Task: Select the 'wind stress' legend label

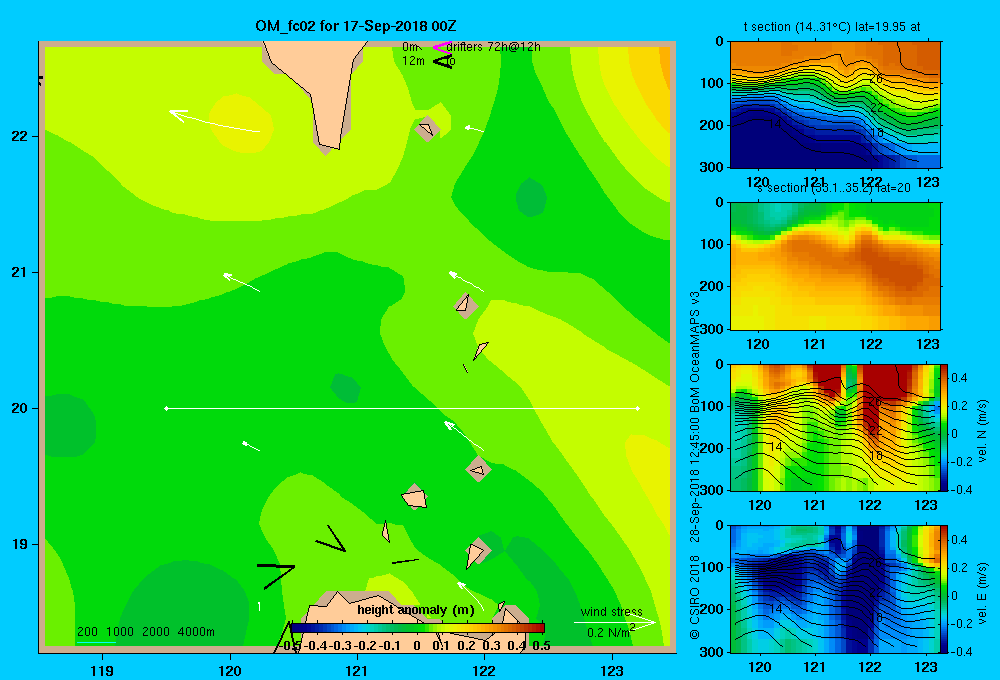Action: tap(612, 611)
